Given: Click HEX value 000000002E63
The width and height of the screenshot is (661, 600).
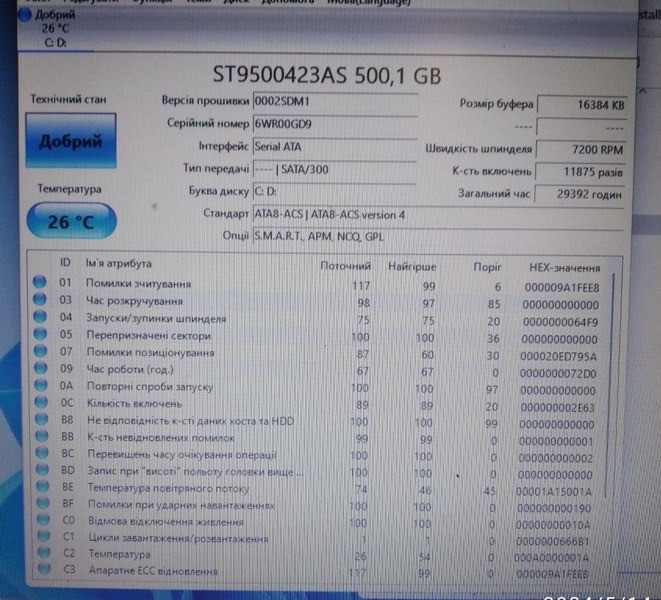Looking at the screenshot, I should click(x=557, y=408).
